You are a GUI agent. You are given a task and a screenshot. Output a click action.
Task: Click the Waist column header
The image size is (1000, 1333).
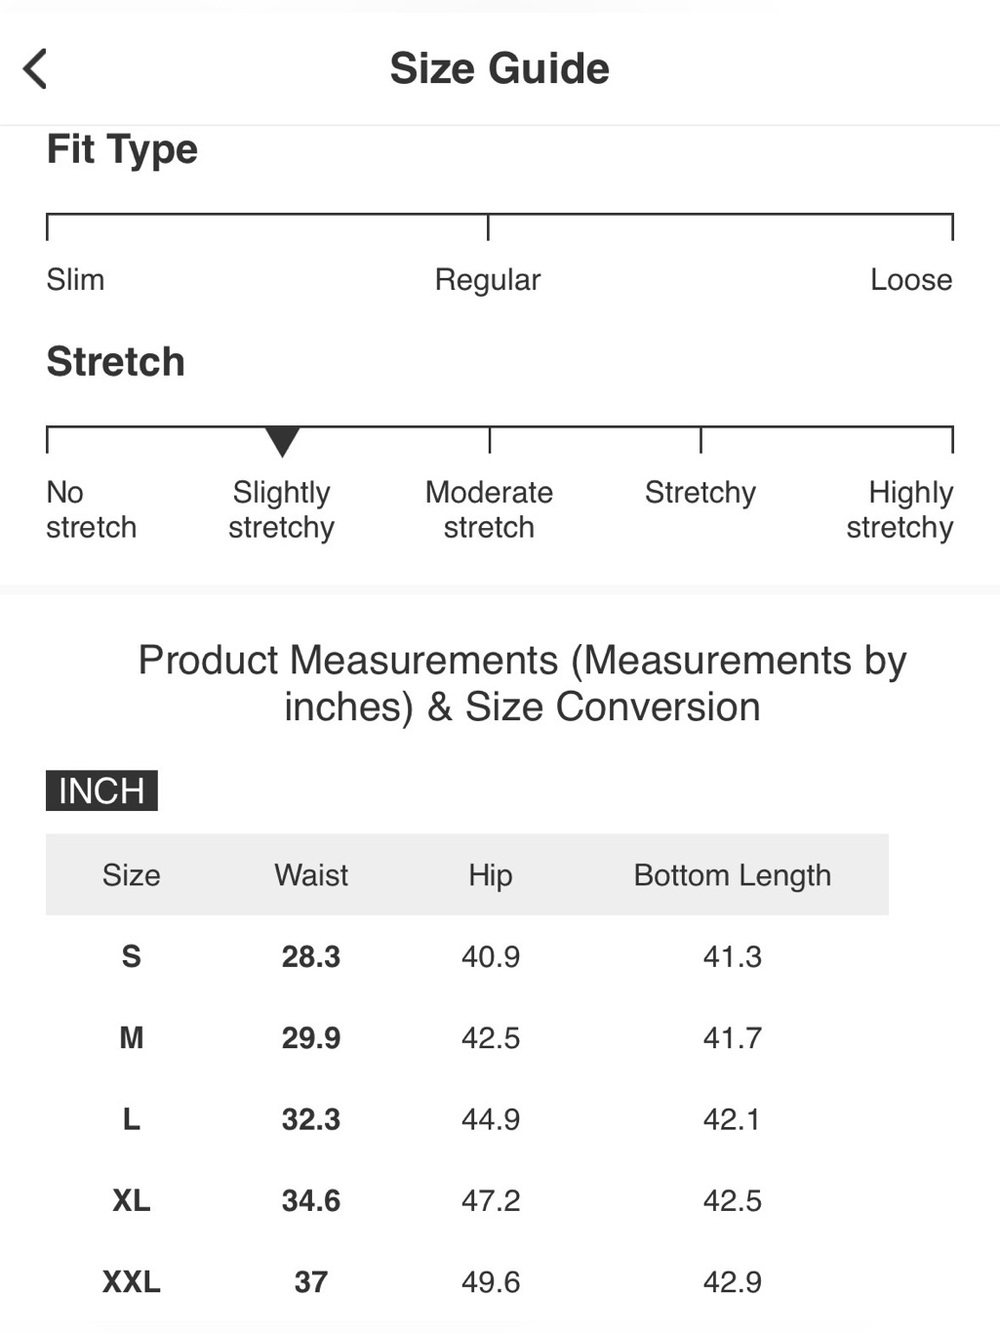[311, 875]
